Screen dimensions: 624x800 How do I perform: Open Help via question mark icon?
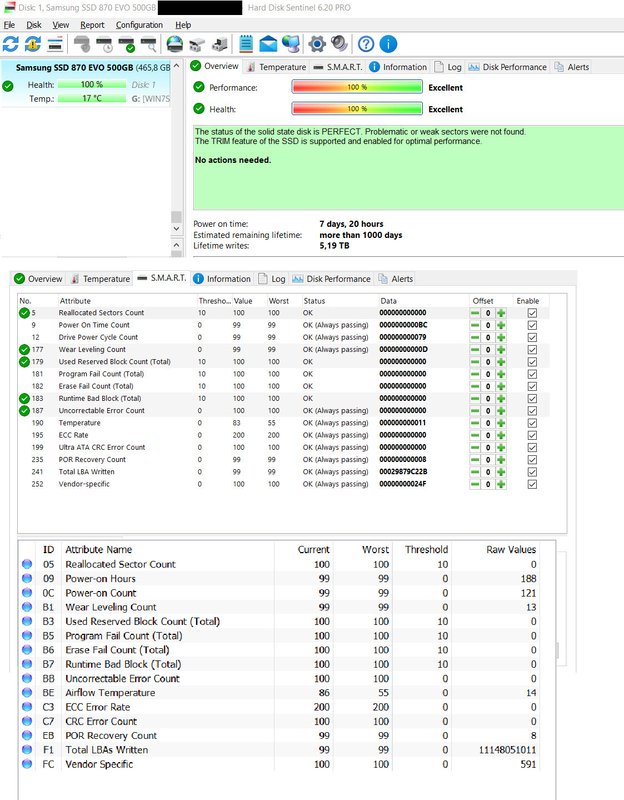pos(366,44)
